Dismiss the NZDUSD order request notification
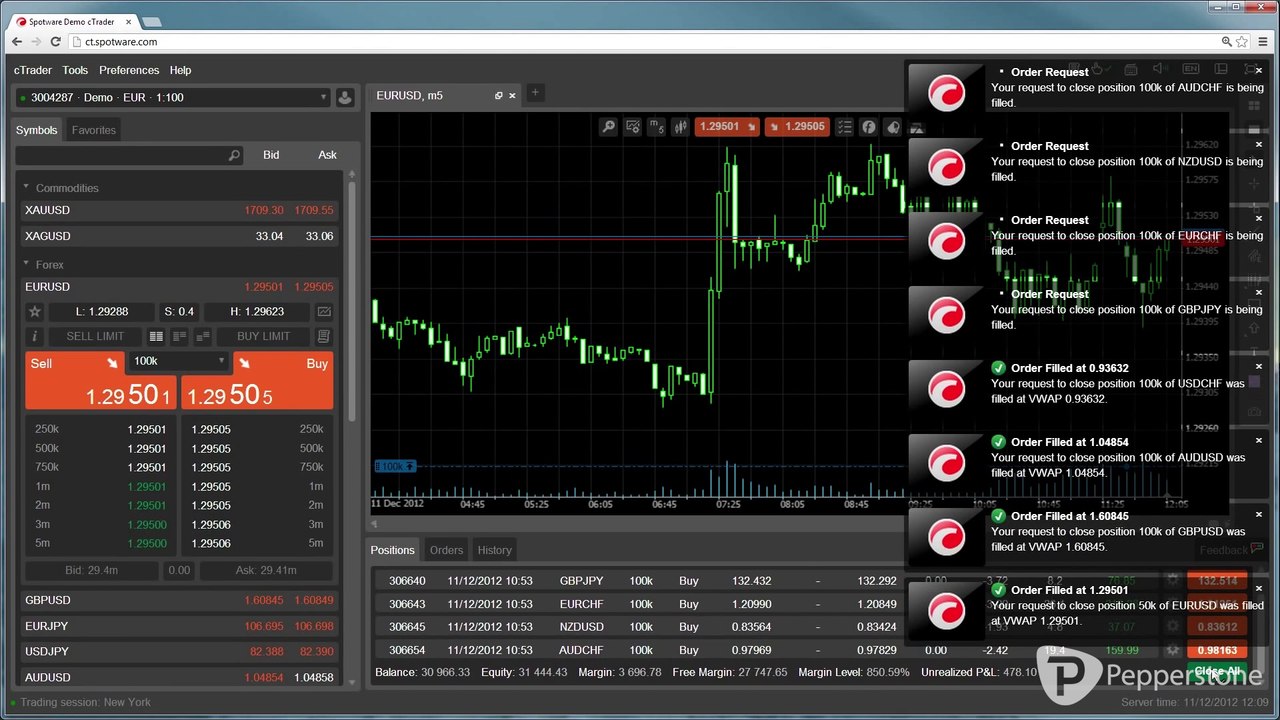Screen dimensions: 1280x720 (1259, 145)
